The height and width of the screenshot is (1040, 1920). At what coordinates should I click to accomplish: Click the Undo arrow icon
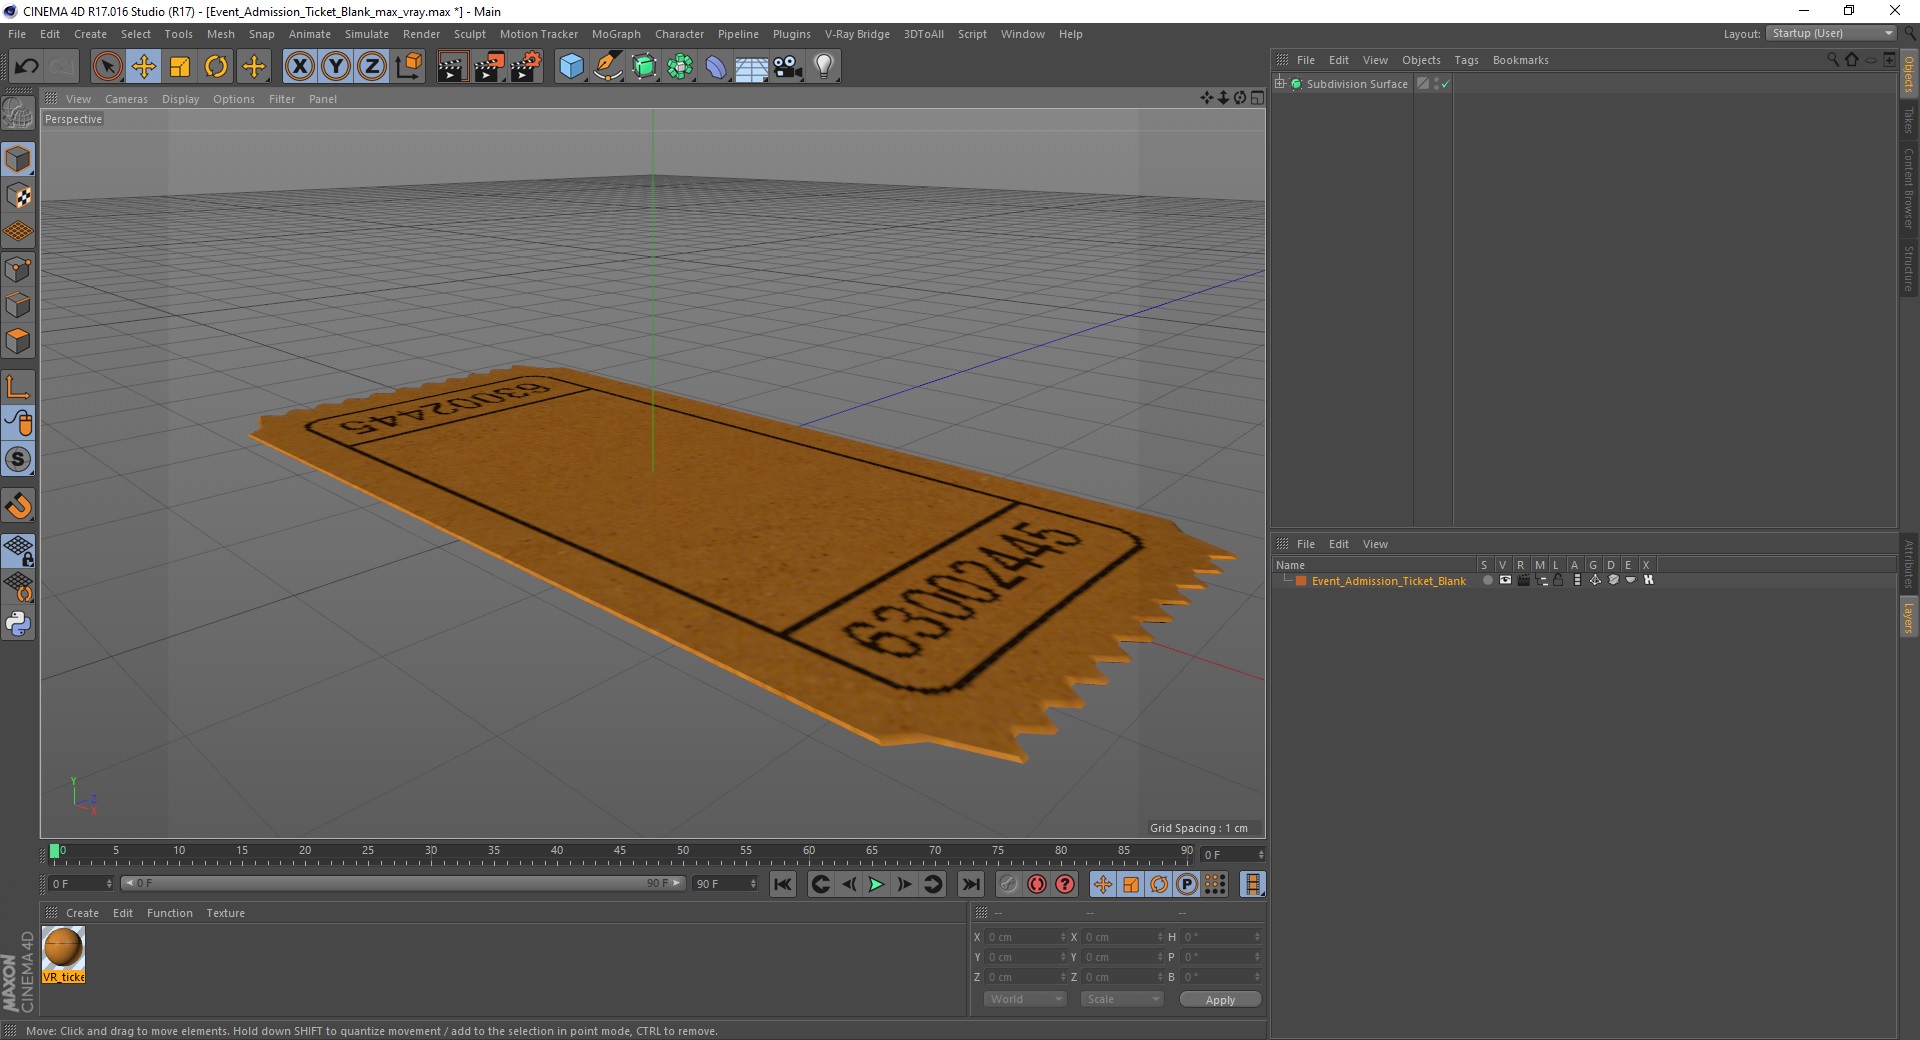[x=27, y=67]
